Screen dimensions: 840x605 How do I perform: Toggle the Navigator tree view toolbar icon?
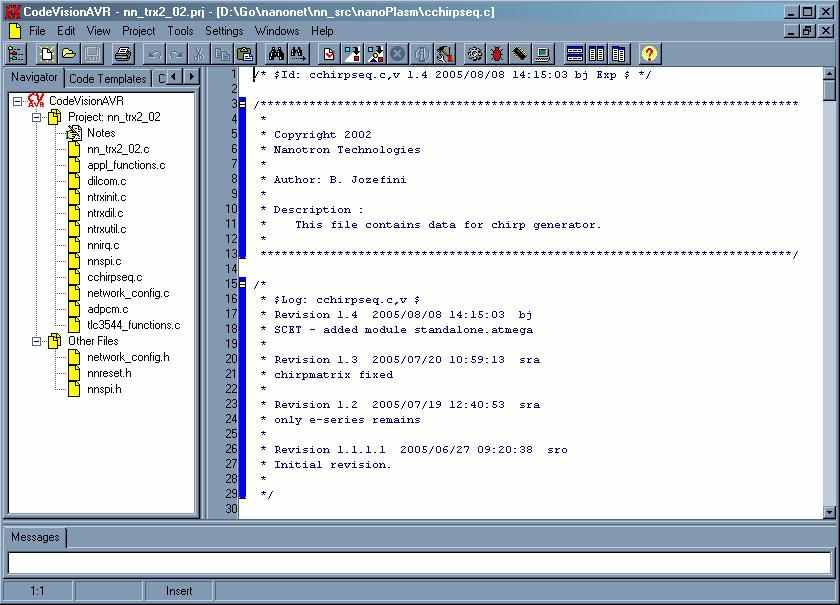(x=16, y=54)
